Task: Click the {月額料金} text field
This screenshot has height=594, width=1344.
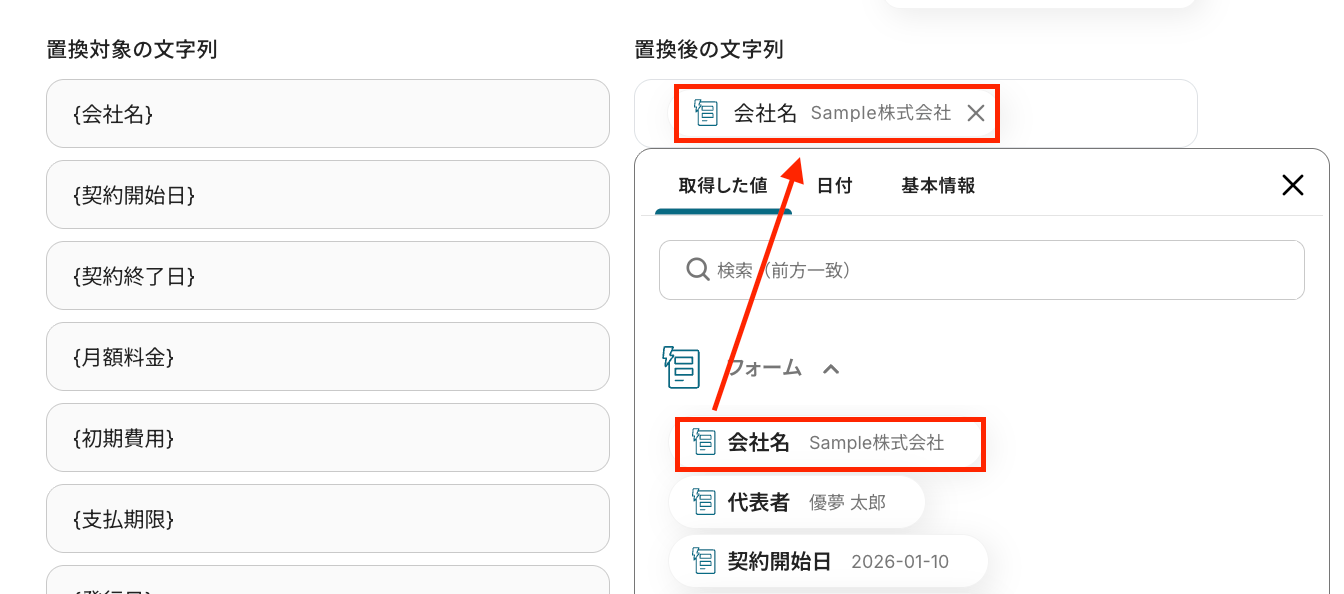Action: coord(327,357)
